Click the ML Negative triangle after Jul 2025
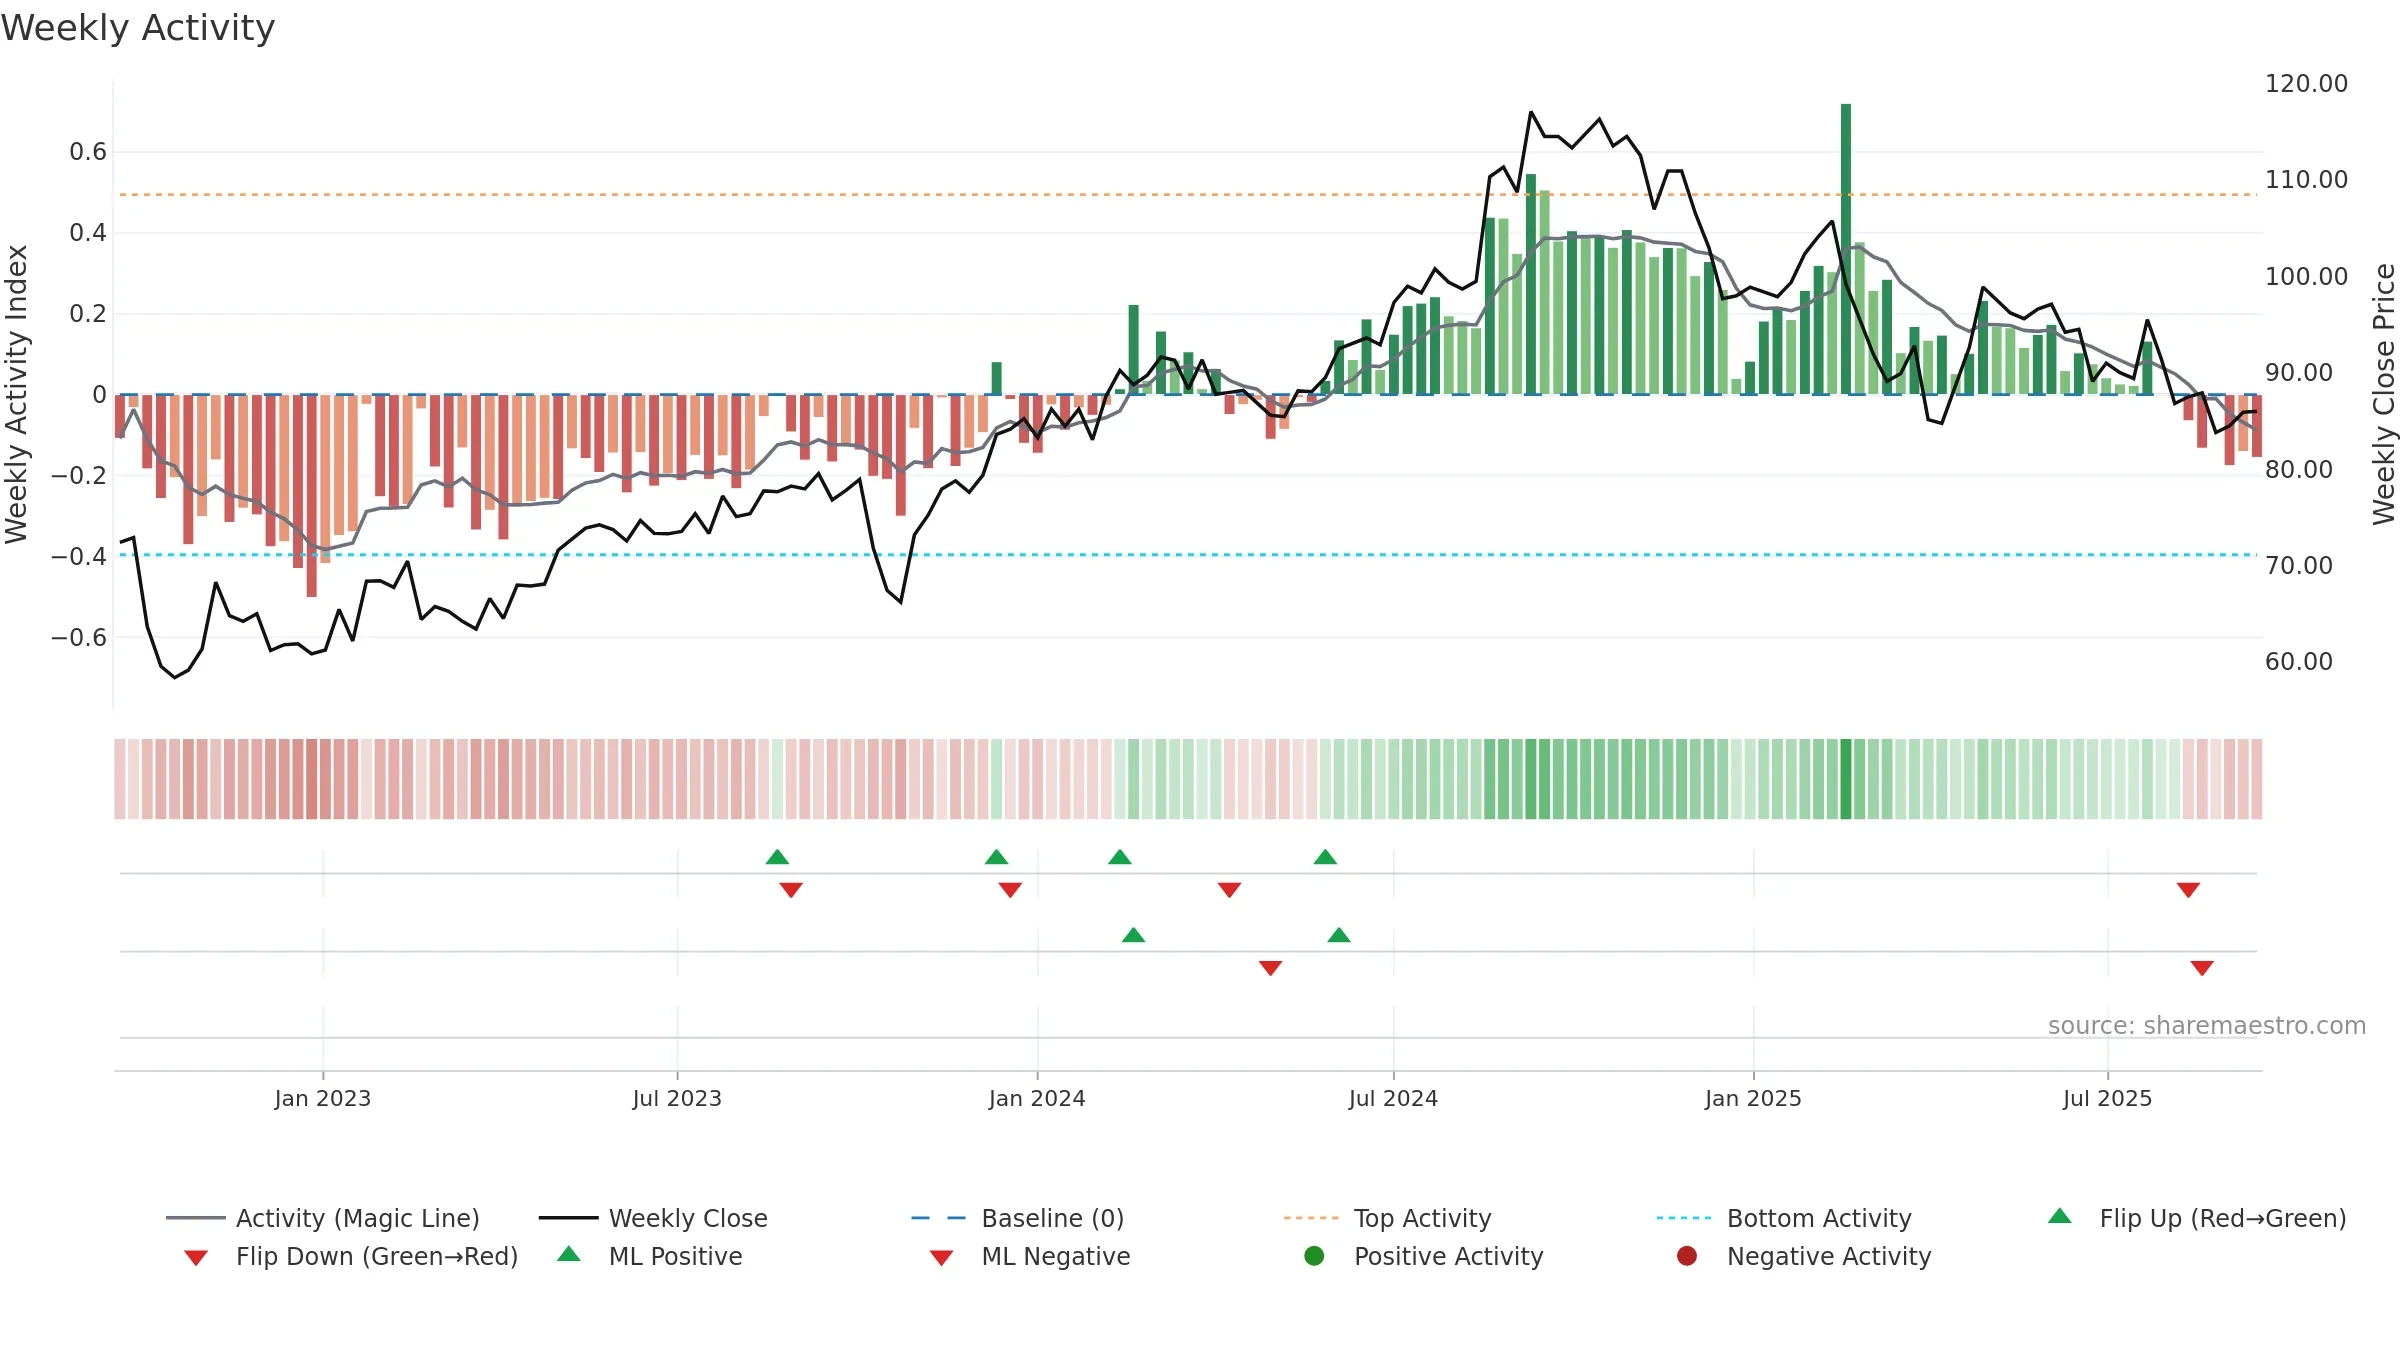 (x=2202, y=968)
